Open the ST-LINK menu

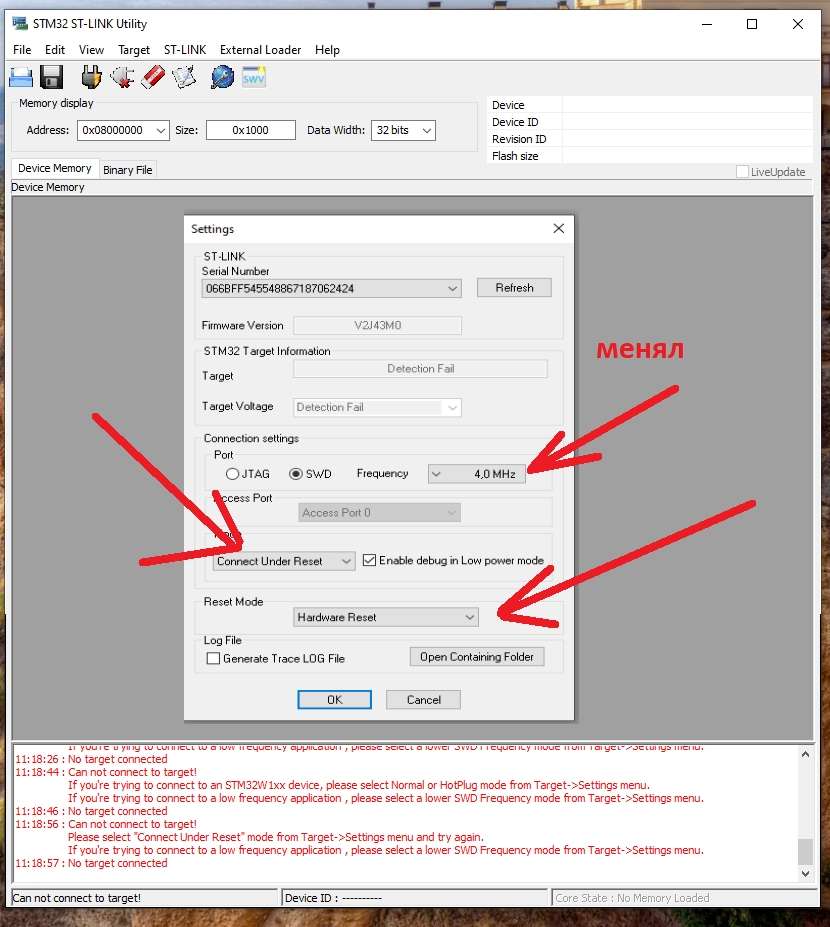[x=185, y=50]
